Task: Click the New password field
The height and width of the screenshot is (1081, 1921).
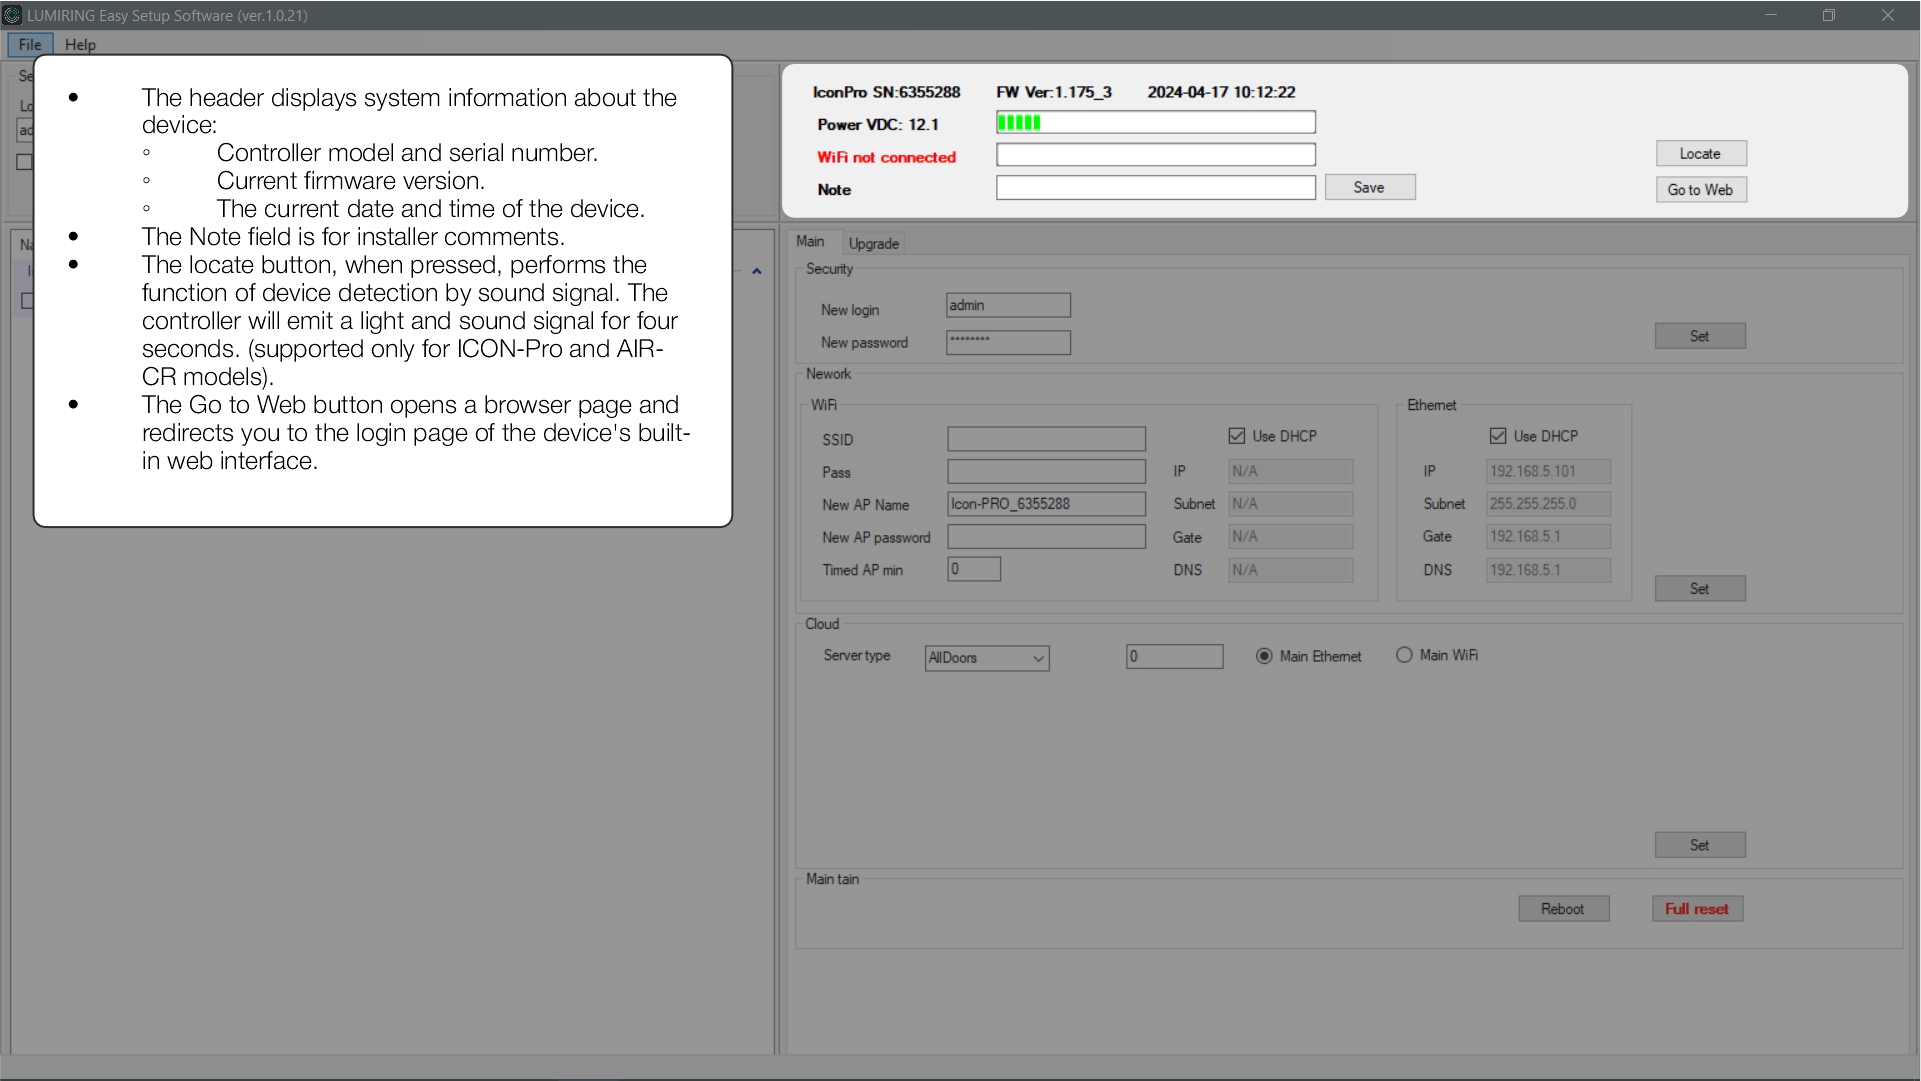Action: click(1008, 342)
